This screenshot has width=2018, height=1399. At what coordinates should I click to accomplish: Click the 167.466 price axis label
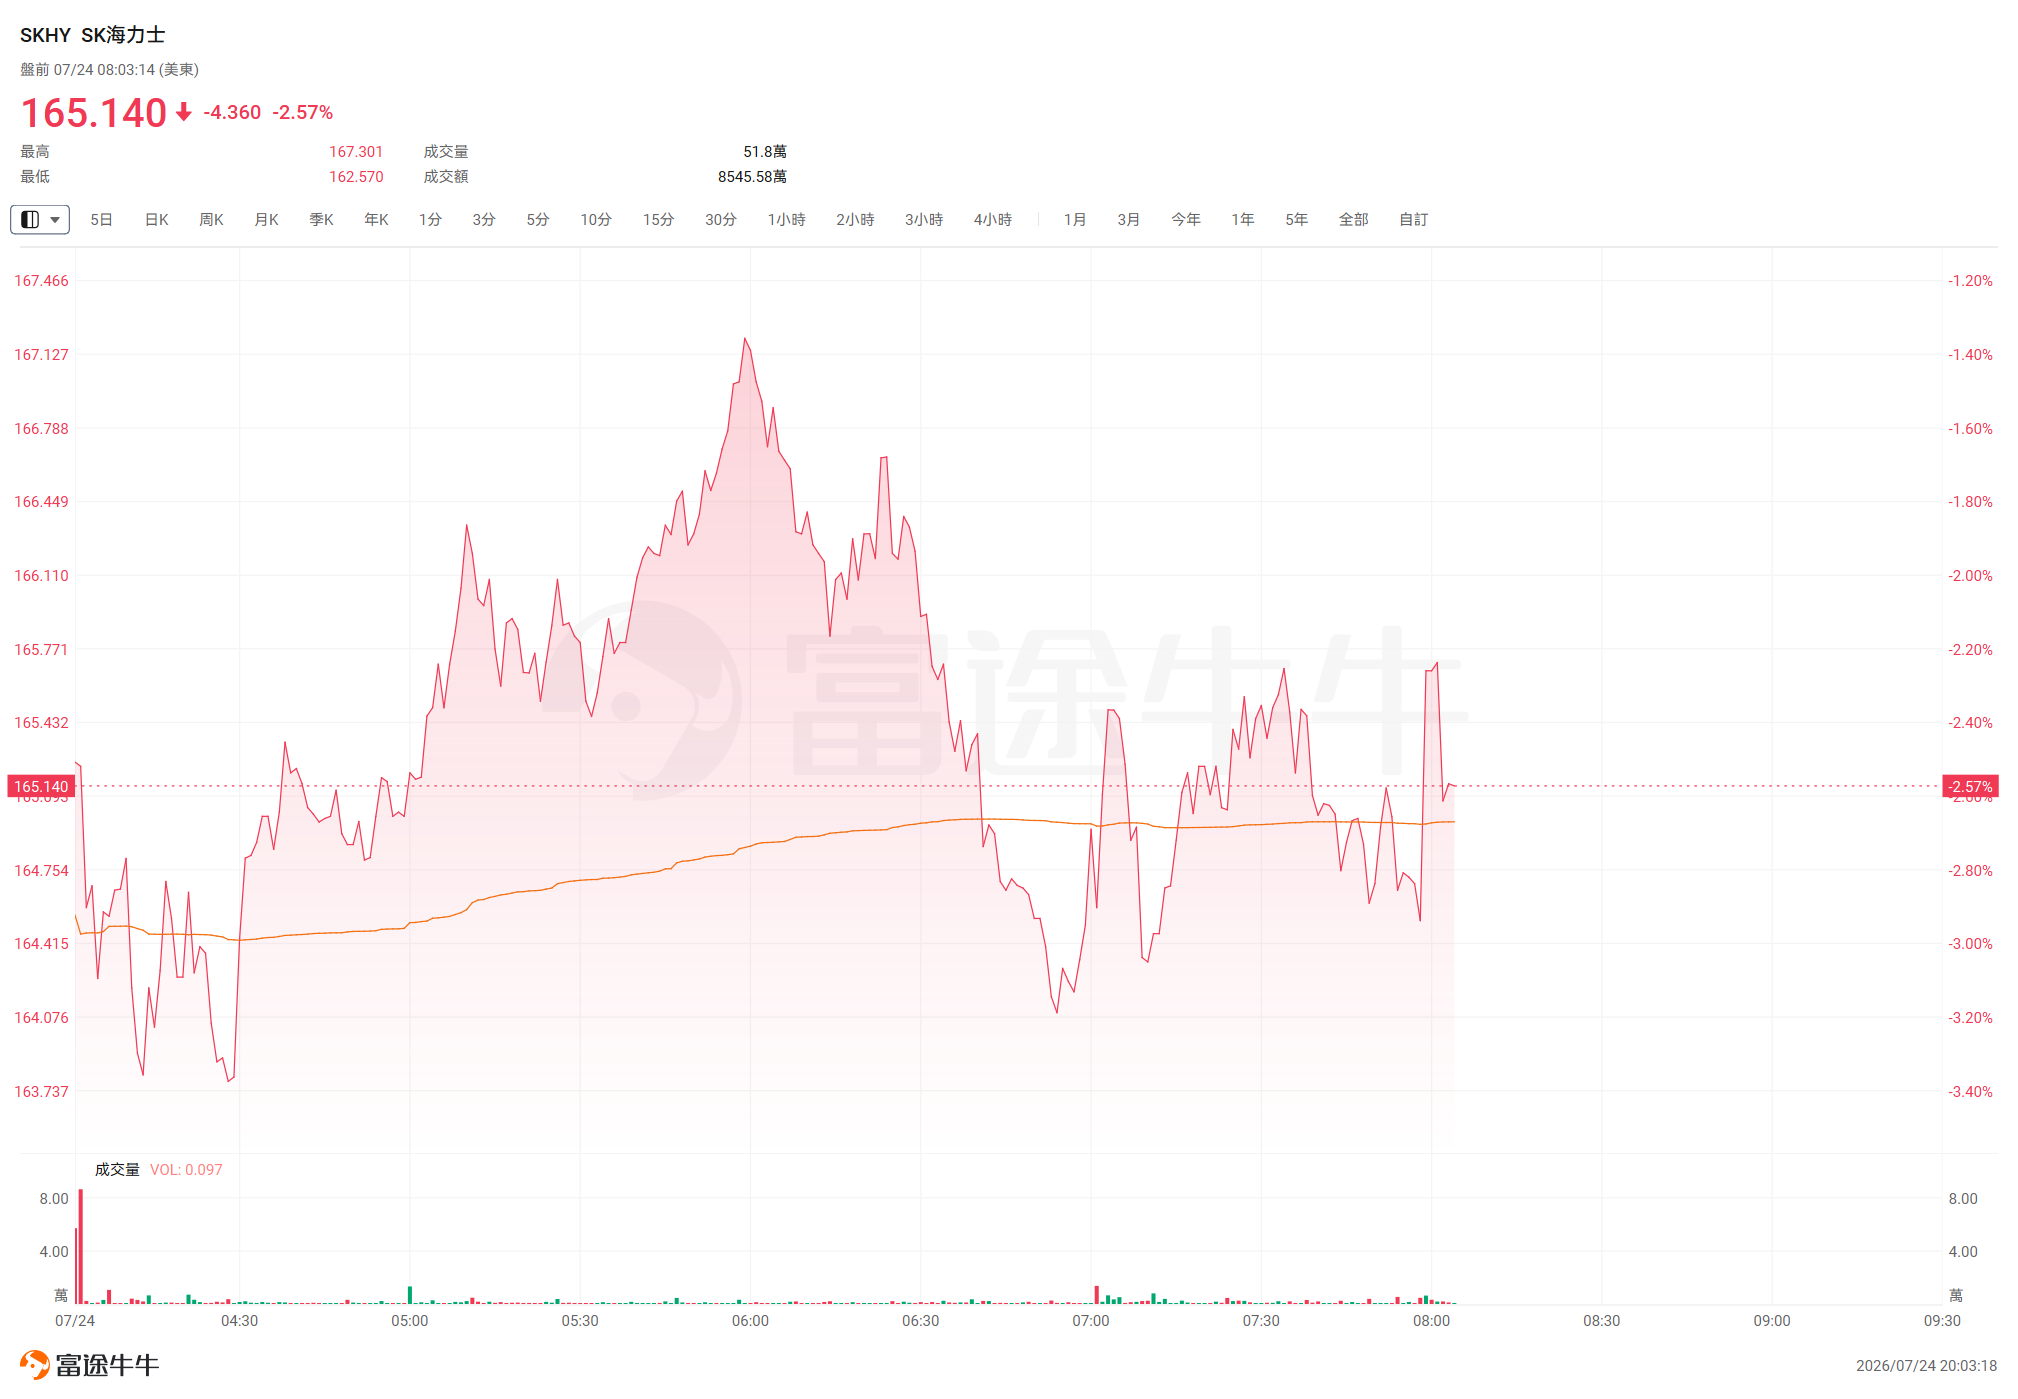coord(41,281)
